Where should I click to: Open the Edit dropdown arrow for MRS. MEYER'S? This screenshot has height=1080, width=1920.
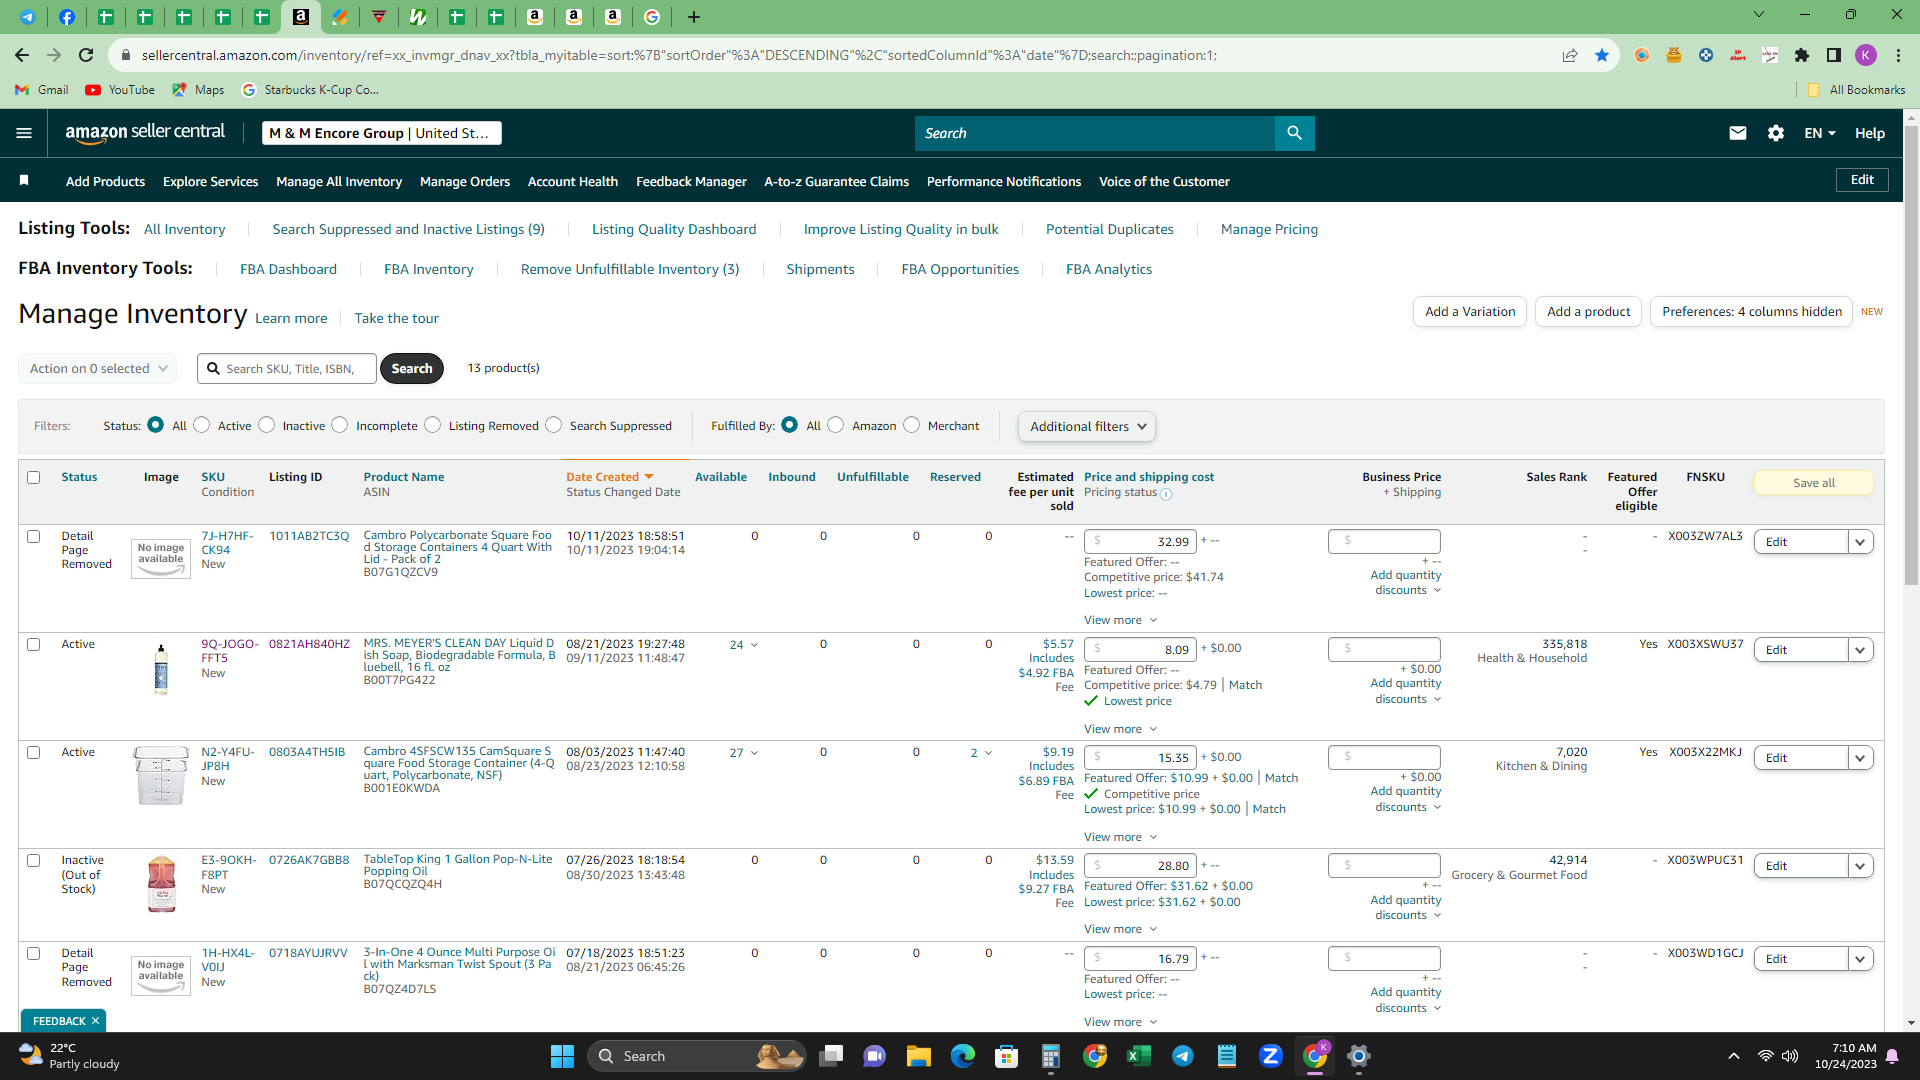click(x=1861, y=650)
